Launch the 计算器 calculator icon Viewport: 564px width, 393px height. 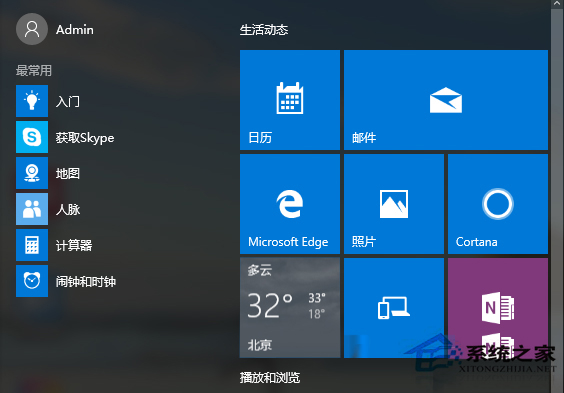click(x=32, y=245)
